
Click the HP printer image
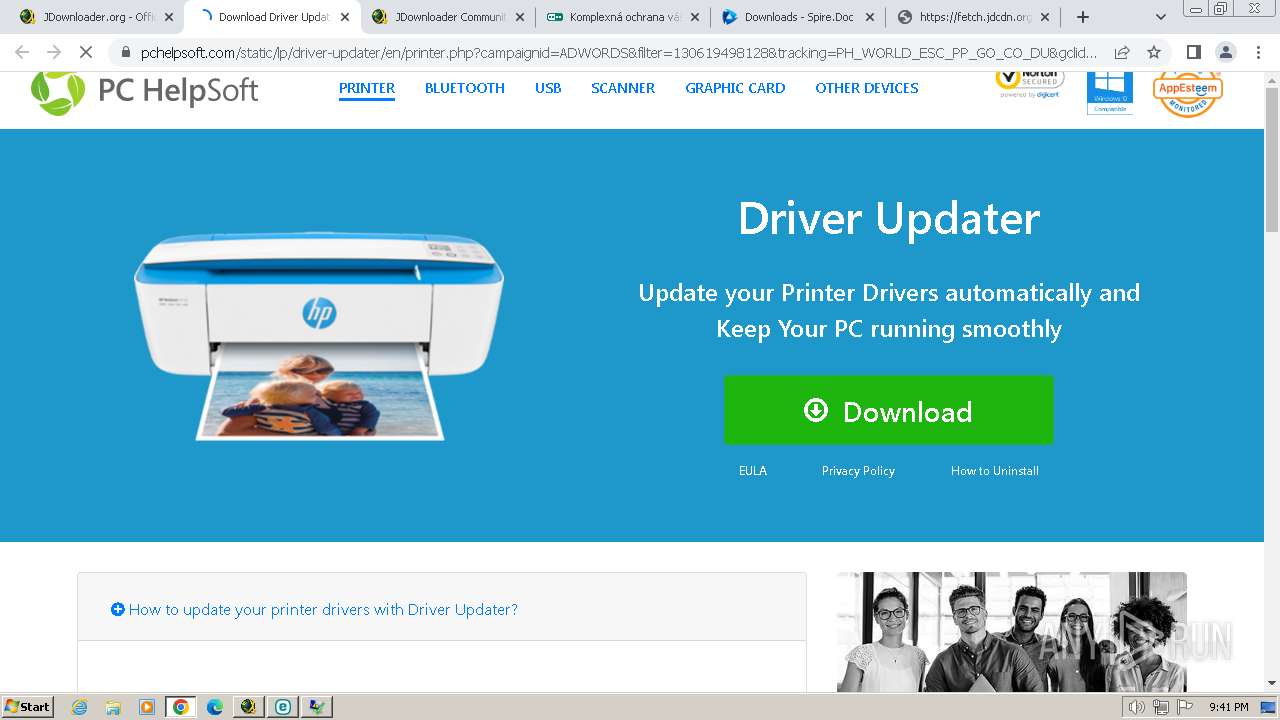[x=319, y=337]
